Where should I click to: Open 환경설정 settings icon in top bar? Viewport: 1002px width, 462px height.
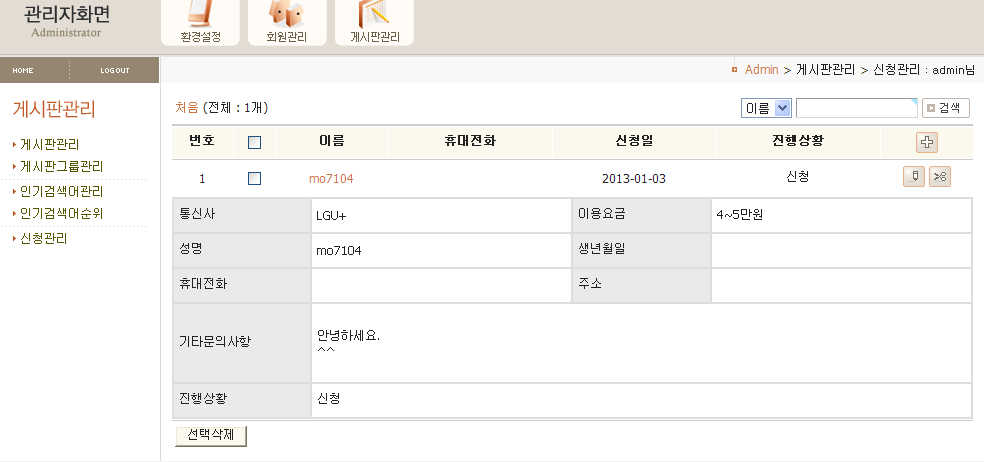tap(200, 22)
